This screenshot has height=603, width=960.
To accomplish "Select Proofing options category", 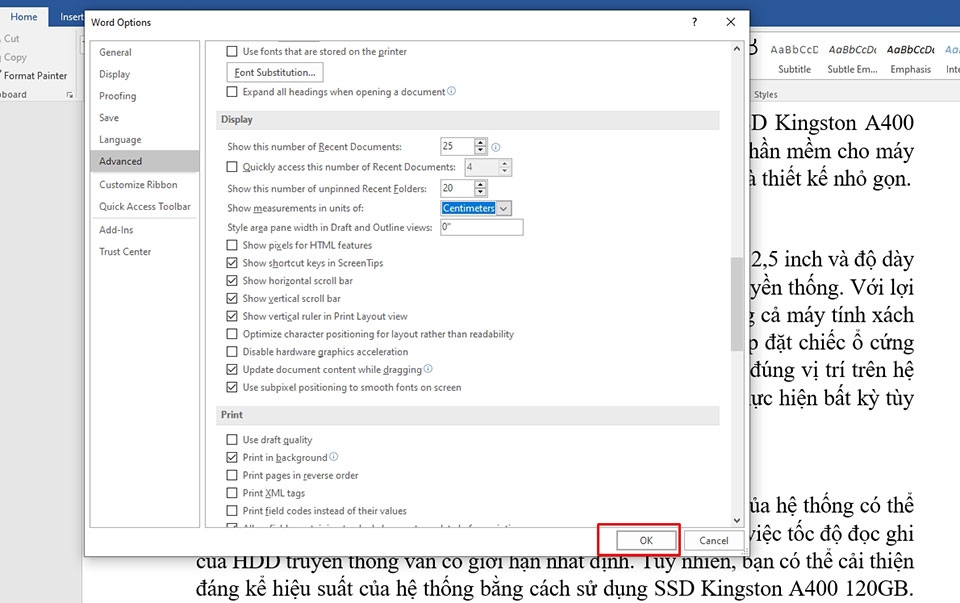I will 144,96.
